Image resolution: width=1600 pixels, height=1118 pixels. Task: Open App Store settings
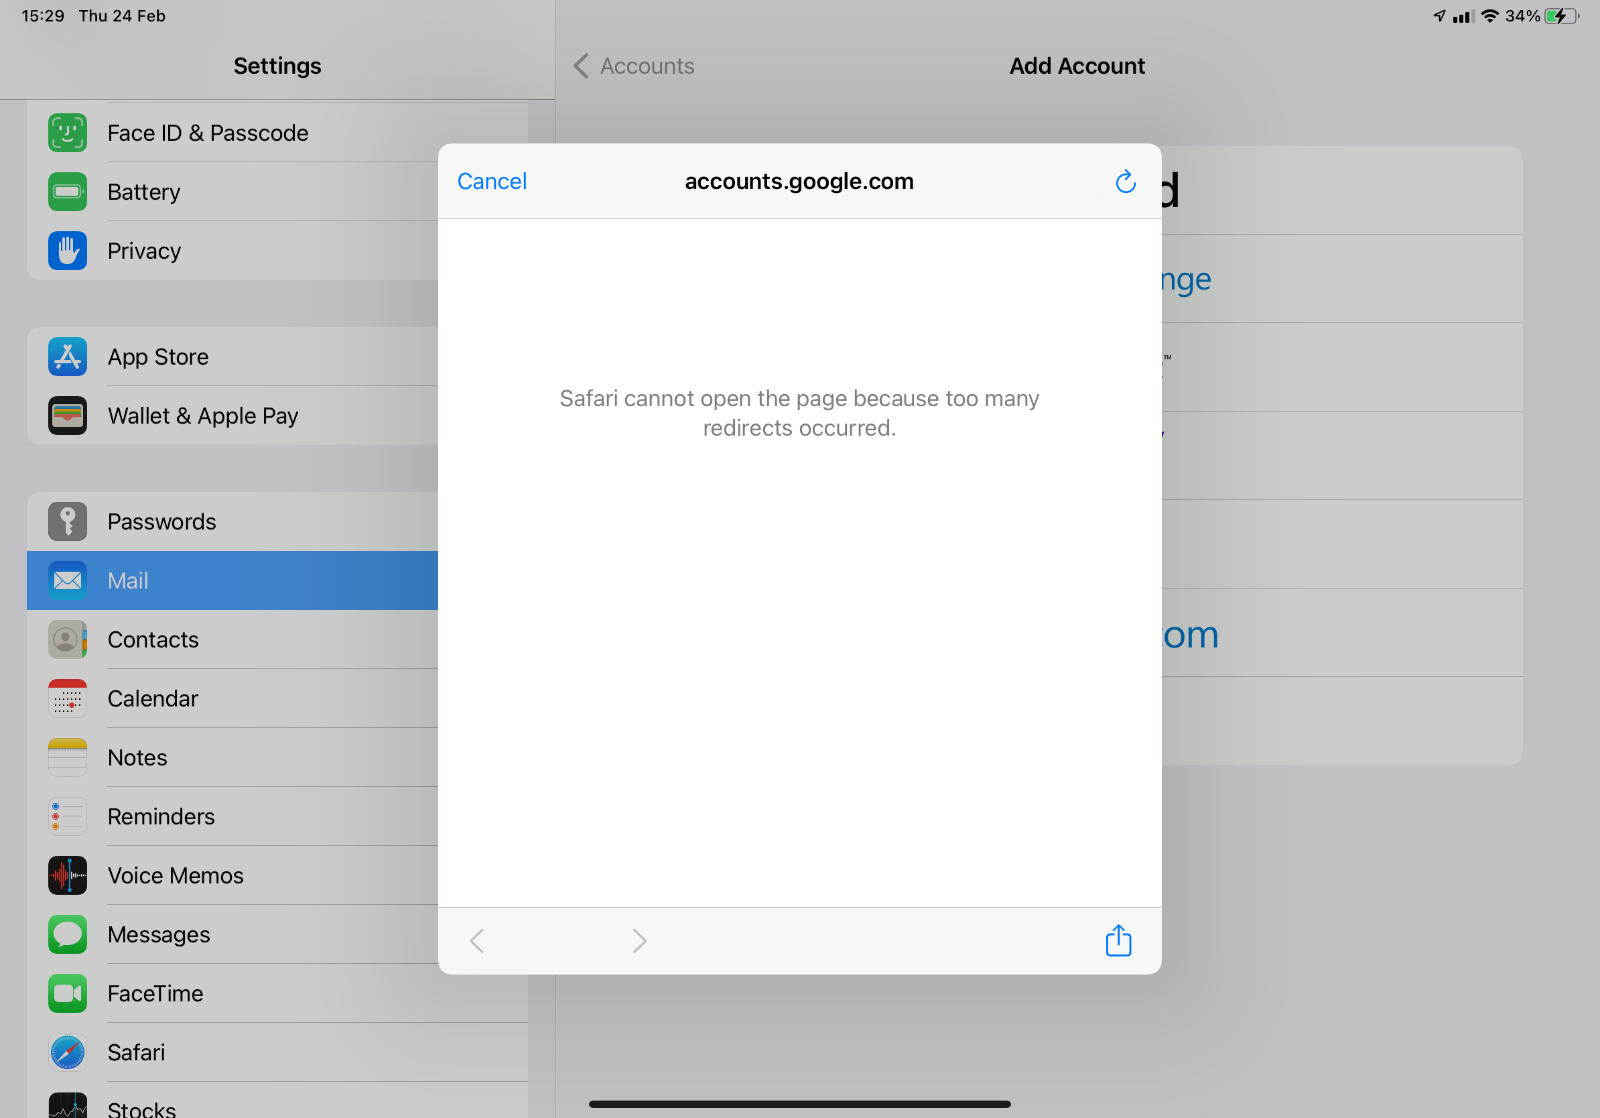point(232,357)
